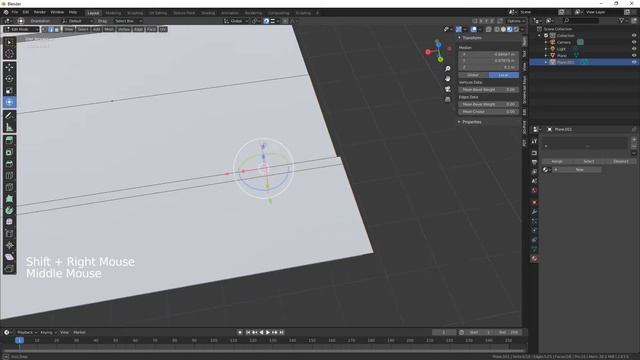
Task: Click the outliner search field
Action: pos(580,20)
